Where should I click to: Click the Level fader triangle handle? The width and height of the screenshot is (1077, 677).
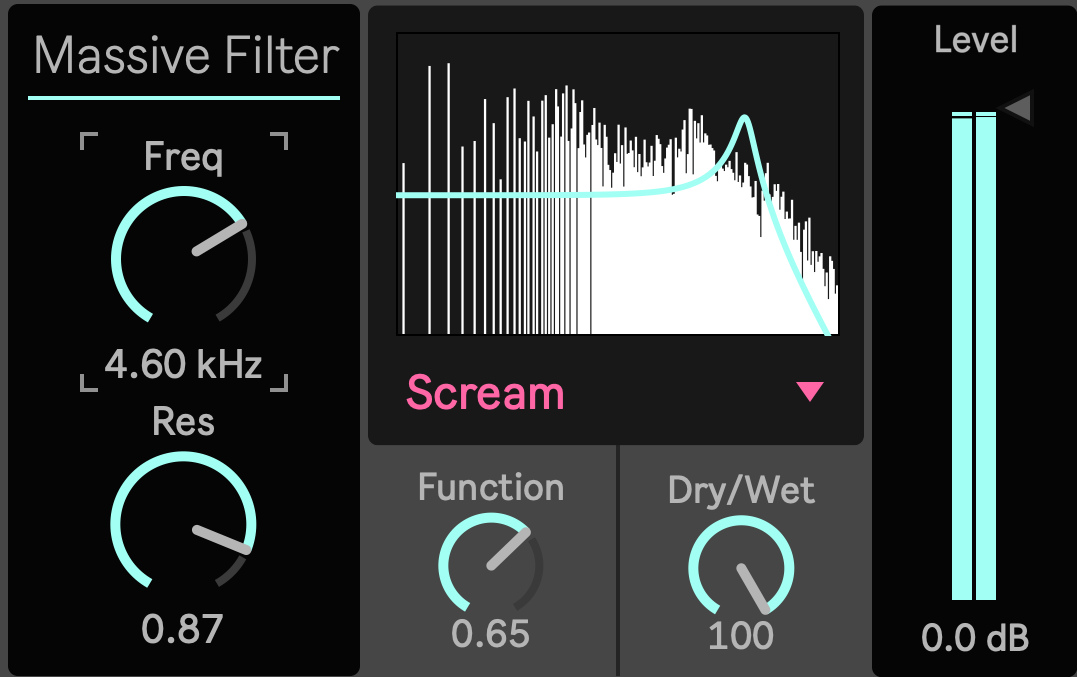[x=1018, y=107]
